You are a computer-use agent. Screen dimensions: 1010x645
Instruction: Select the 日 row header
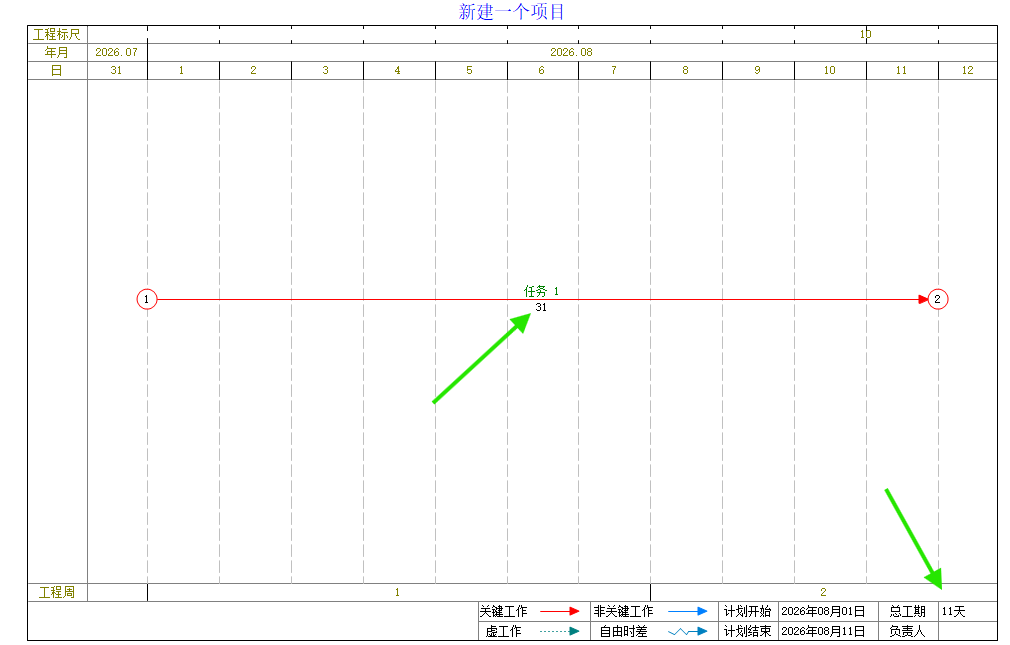tap(57, 70)
